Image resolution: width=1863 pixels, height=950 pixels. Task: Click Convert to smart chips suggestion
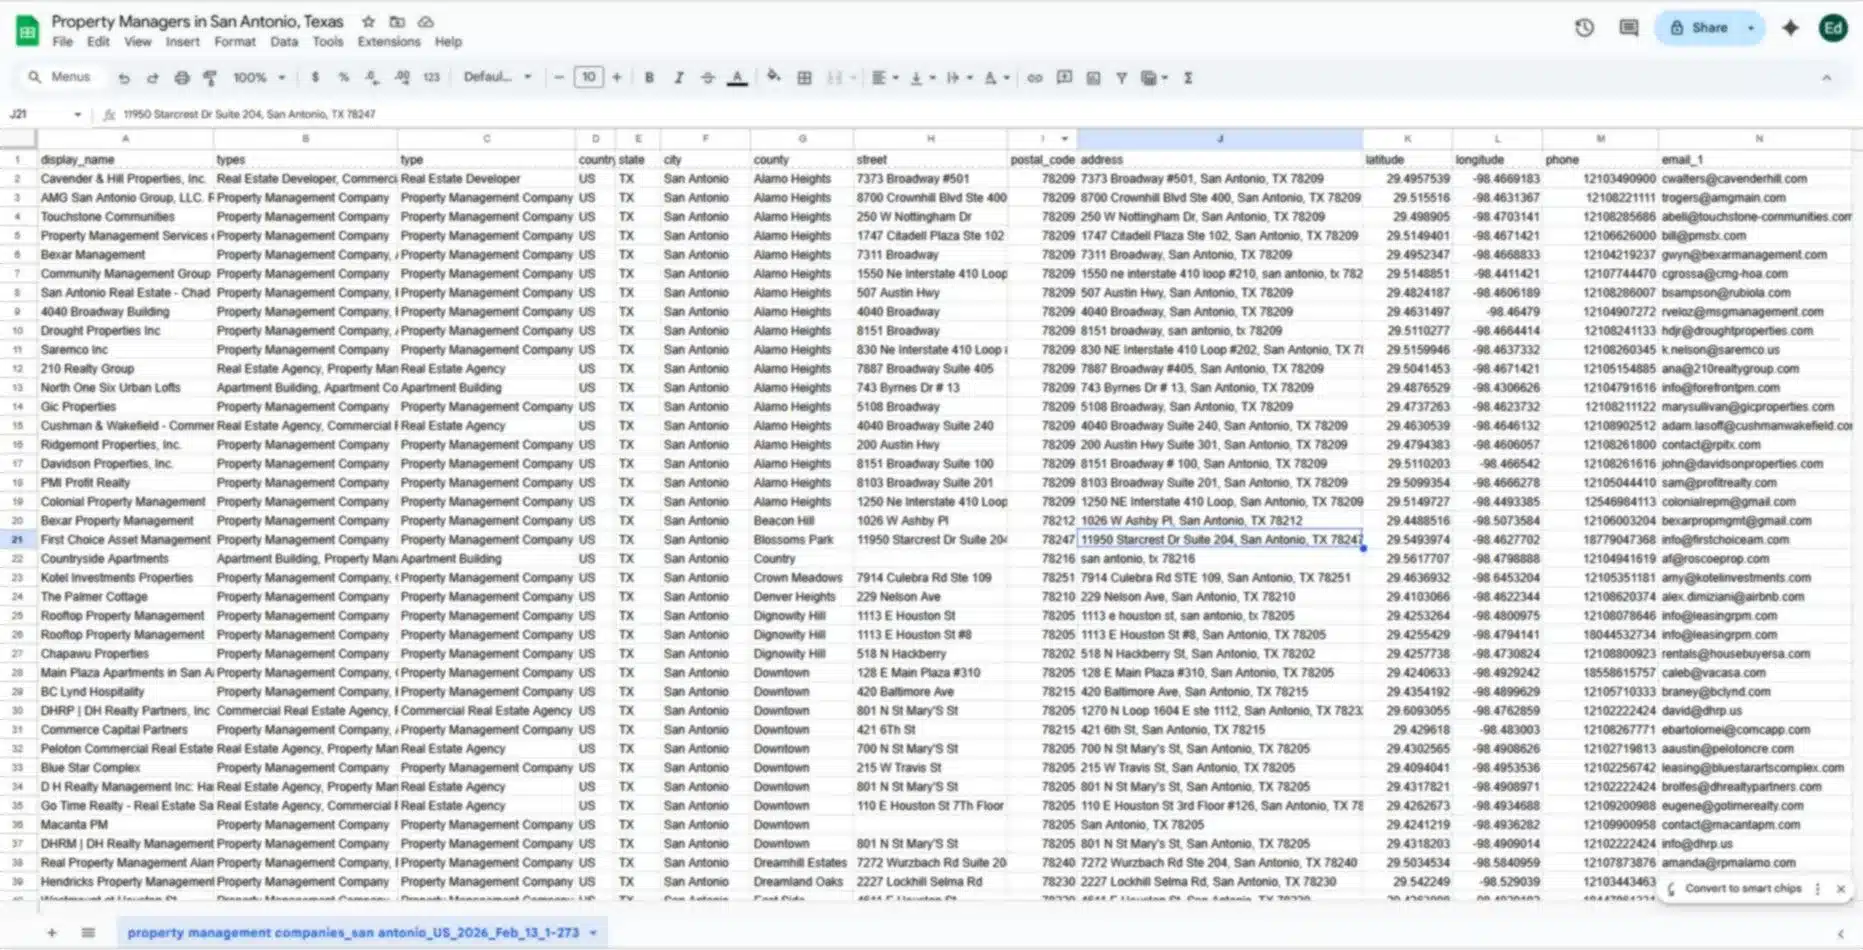tap(1742, 889)
